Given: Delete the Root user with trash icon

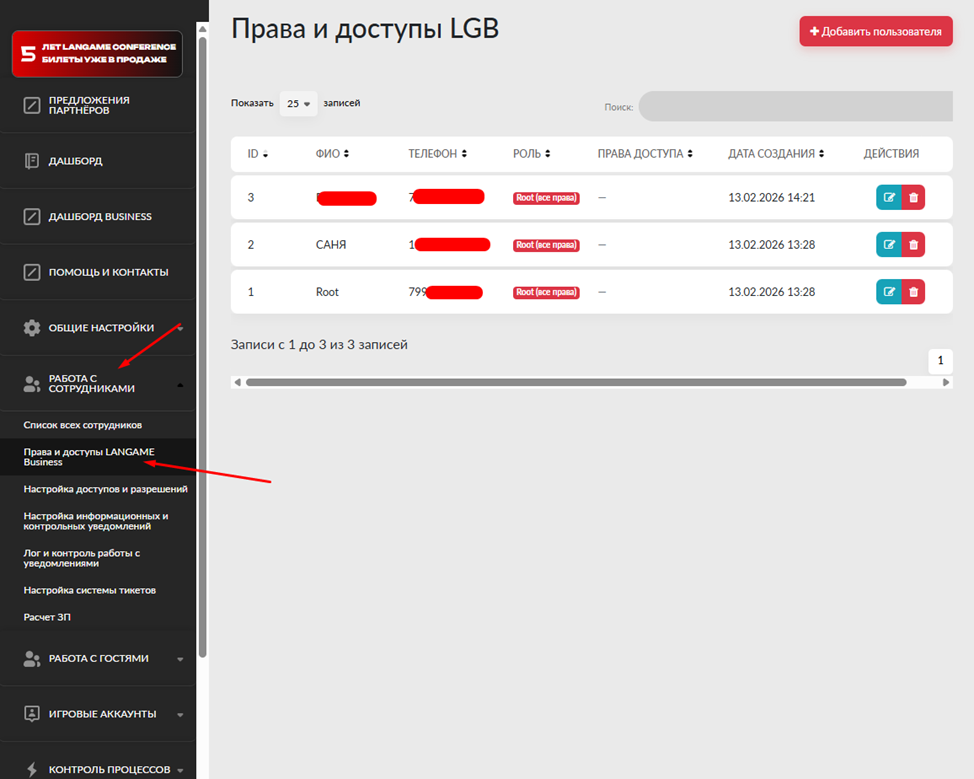Looking at the screenshot, I should (x=913, y=292).
